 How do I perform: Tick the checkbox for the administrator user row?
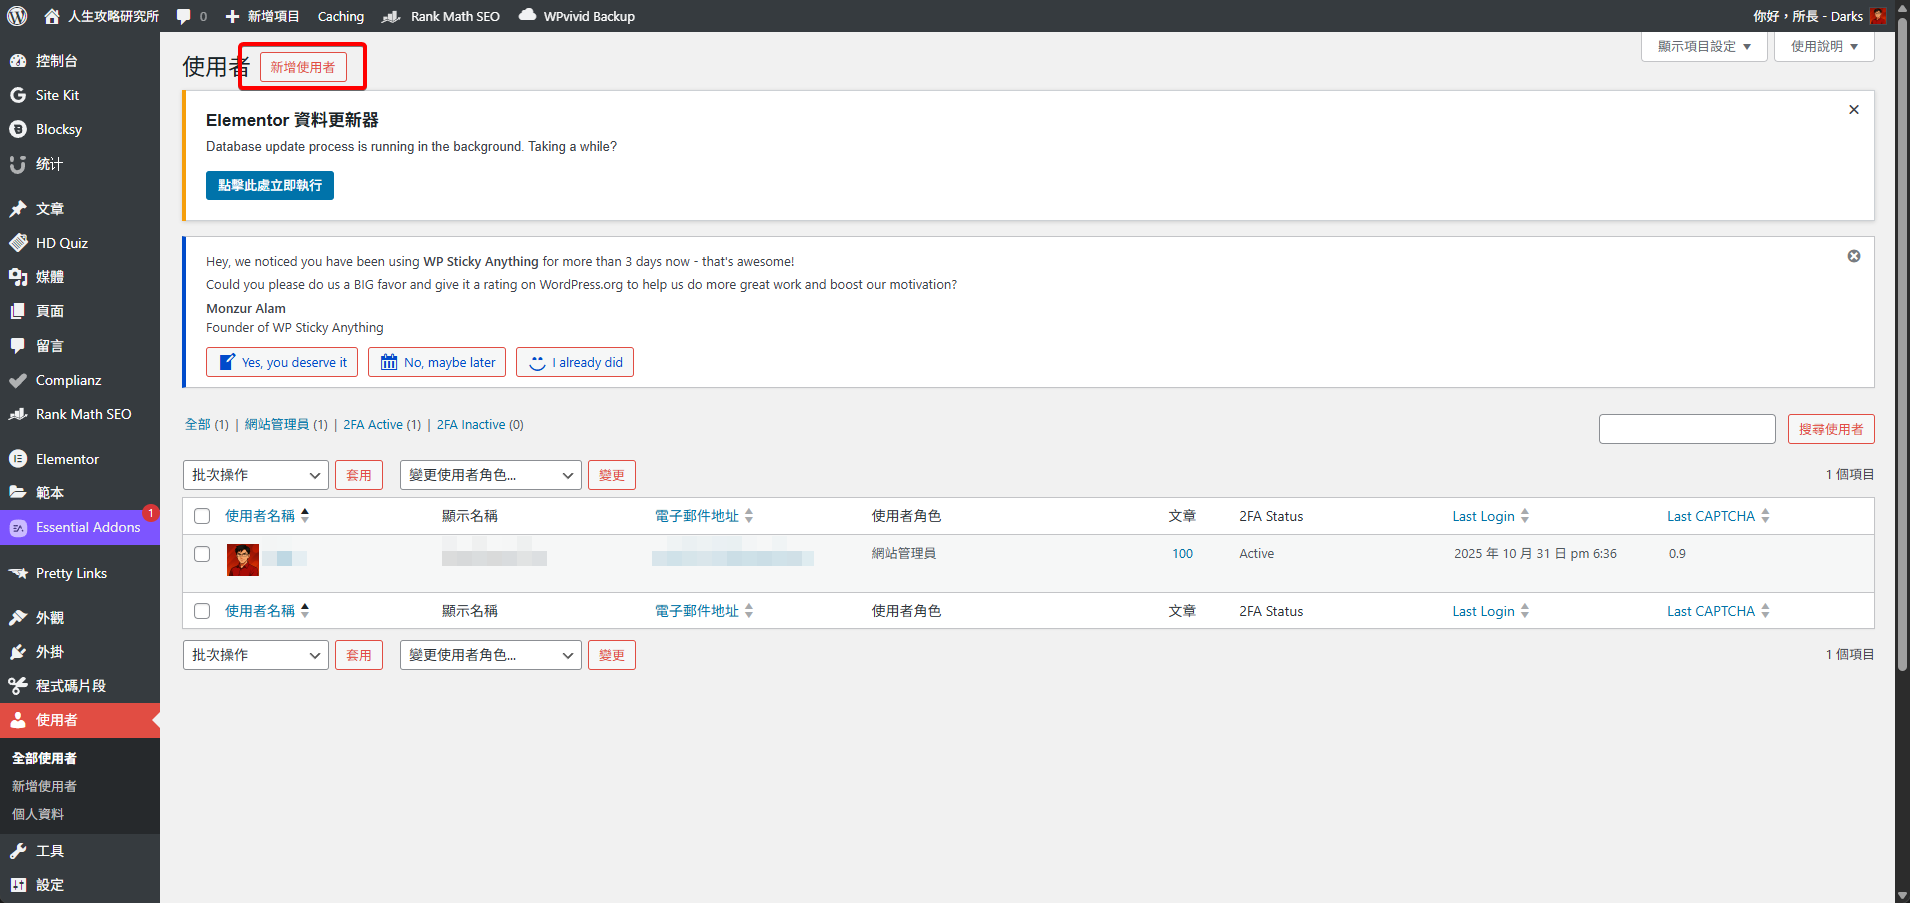[x=202, y=554]
